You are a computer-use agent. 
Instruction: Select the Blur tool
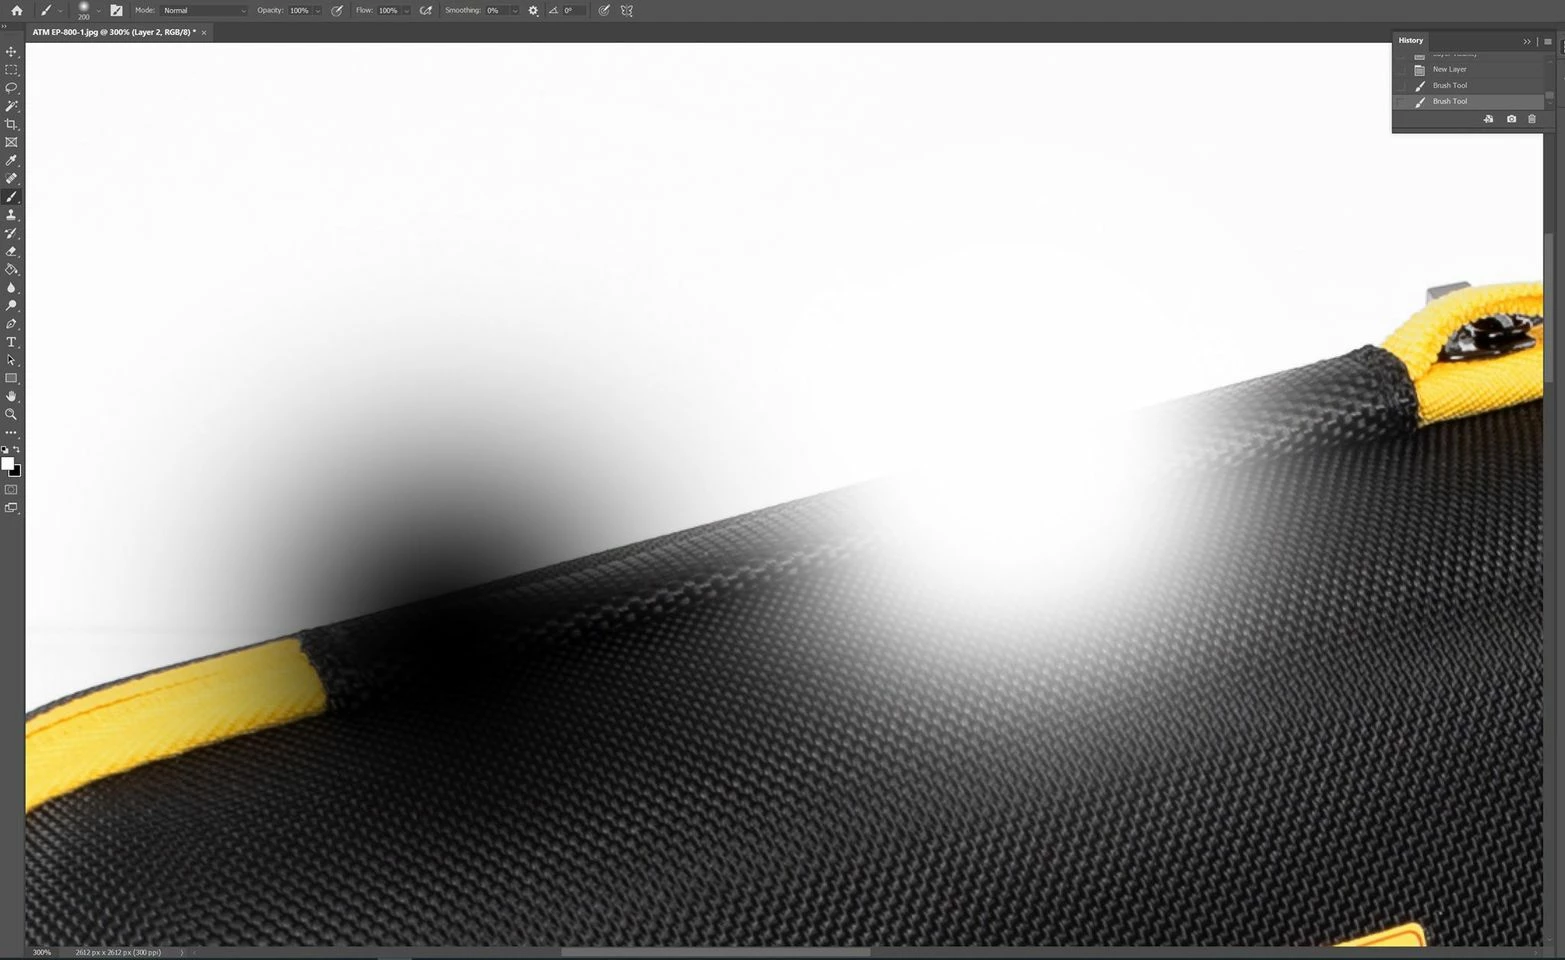[11, 287]
